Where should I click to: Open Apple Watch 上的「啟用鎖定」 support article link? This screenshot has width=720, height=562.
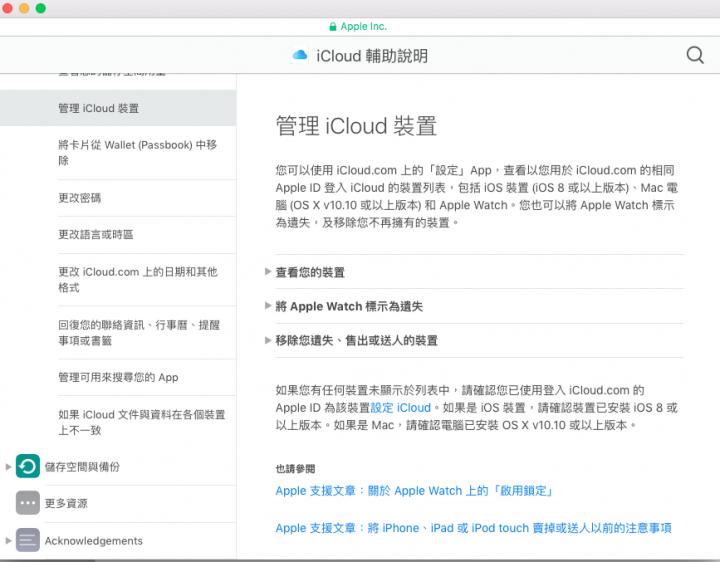pos(414,490)
